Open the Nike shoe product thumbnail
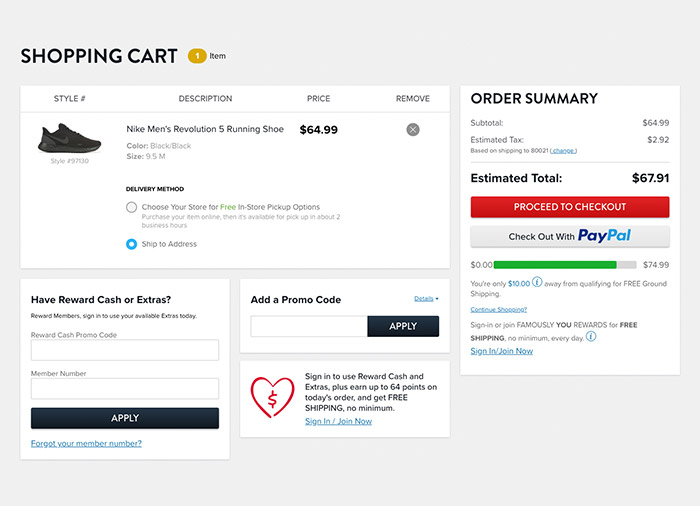This screenshot has width=700, height=506. tap(70, 139)
